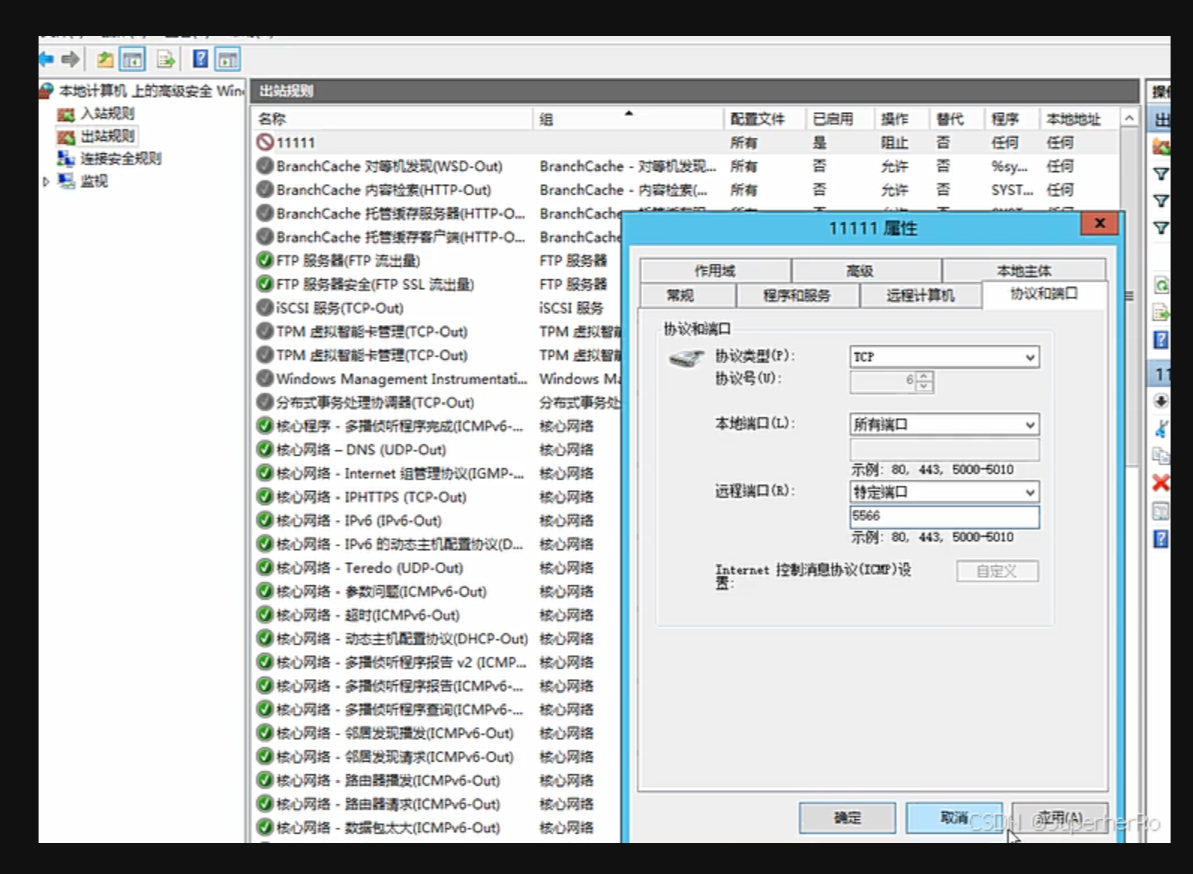Viewport: 1193px width, 874px height.
Task: Open the Help toolbar icon
Action: pyautogui.click(x=200, y=59)
